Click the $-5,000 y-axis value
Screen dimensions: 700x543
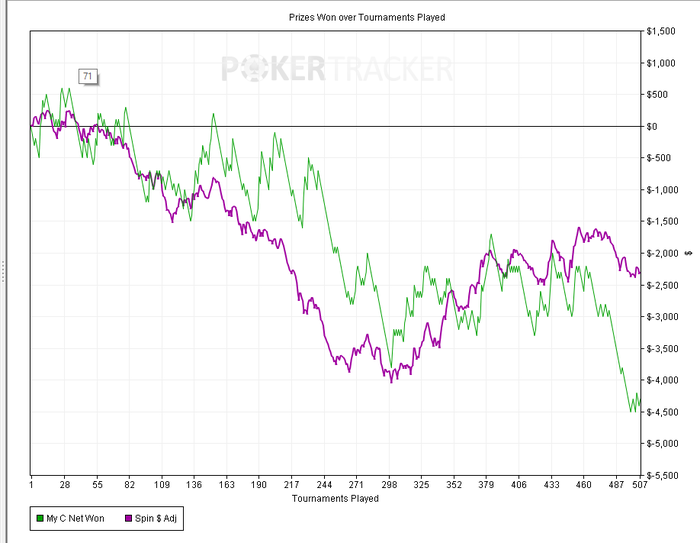click(662, 443)
